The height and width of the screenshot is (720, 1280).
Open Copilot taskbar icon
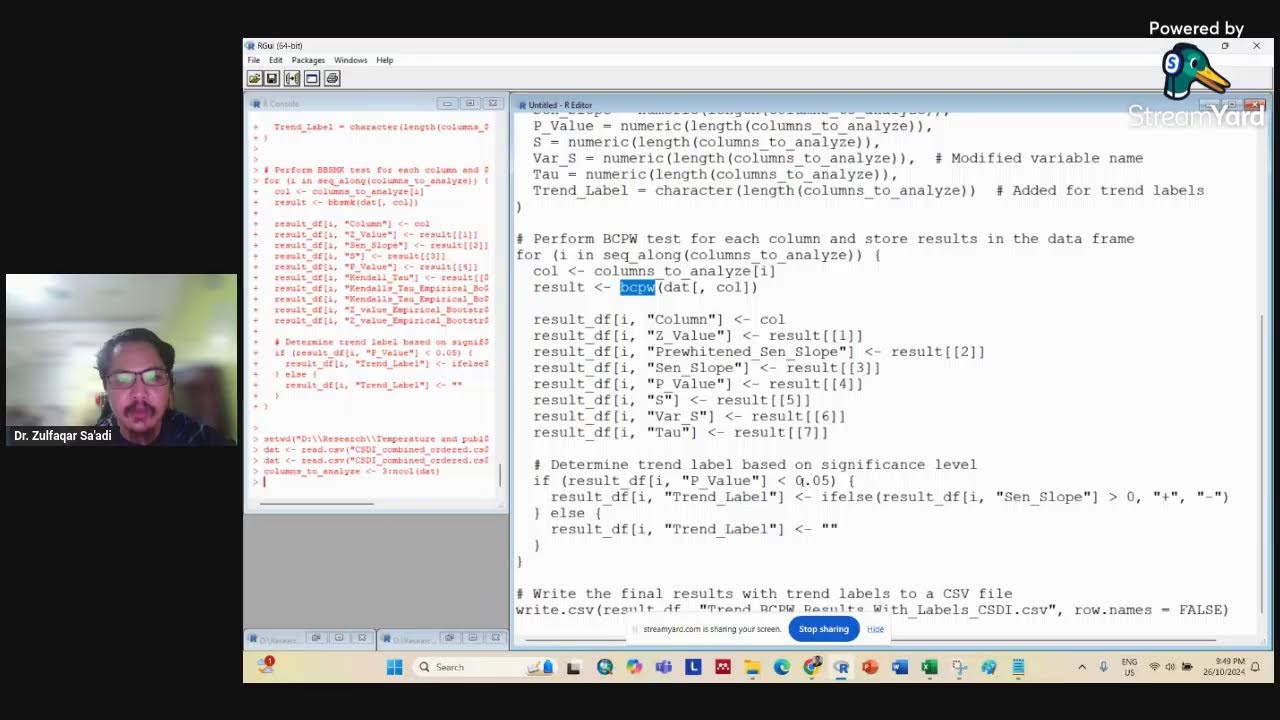pos(634,667)
